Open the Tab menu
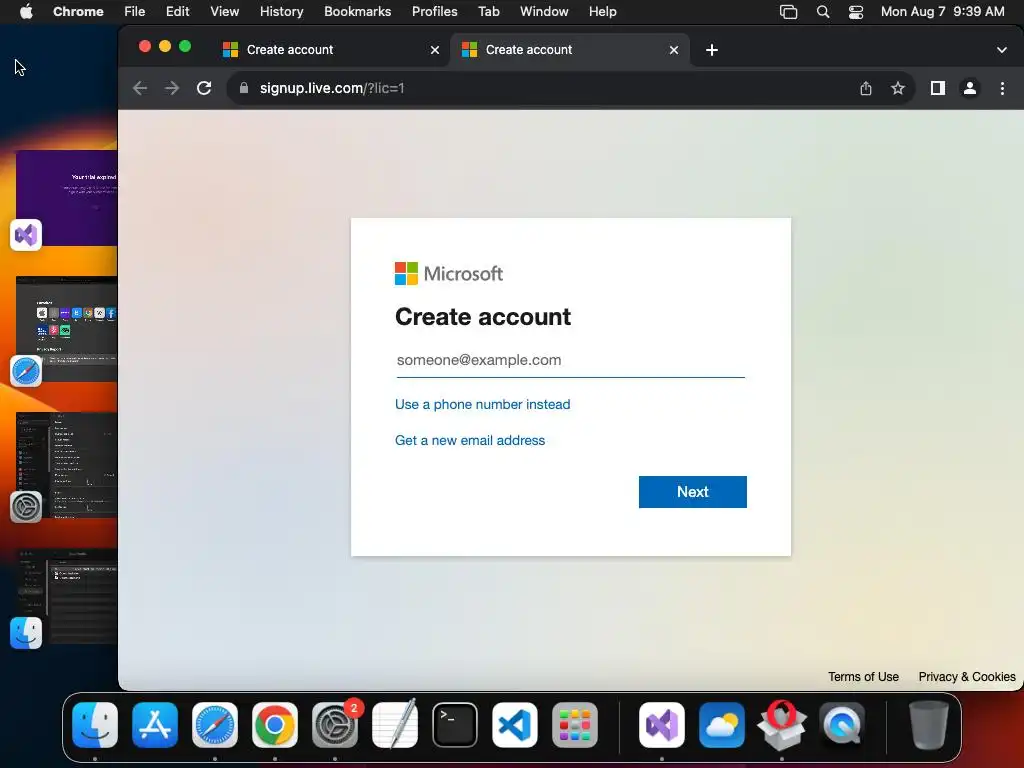This screenshot has height=768, width=1024. 488,12
